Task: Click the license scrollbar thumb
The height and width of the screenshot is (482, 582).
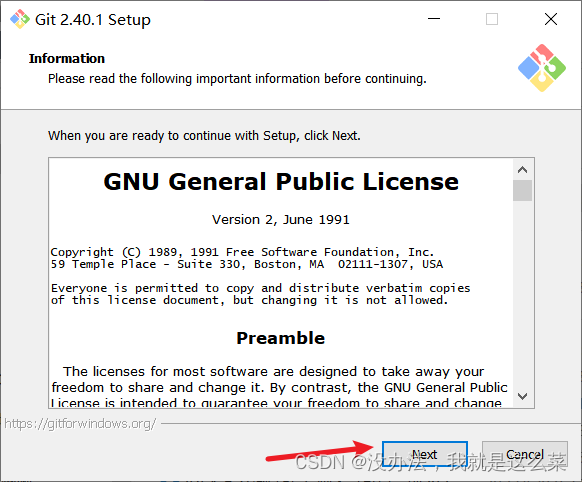Action: coord(522,190)
